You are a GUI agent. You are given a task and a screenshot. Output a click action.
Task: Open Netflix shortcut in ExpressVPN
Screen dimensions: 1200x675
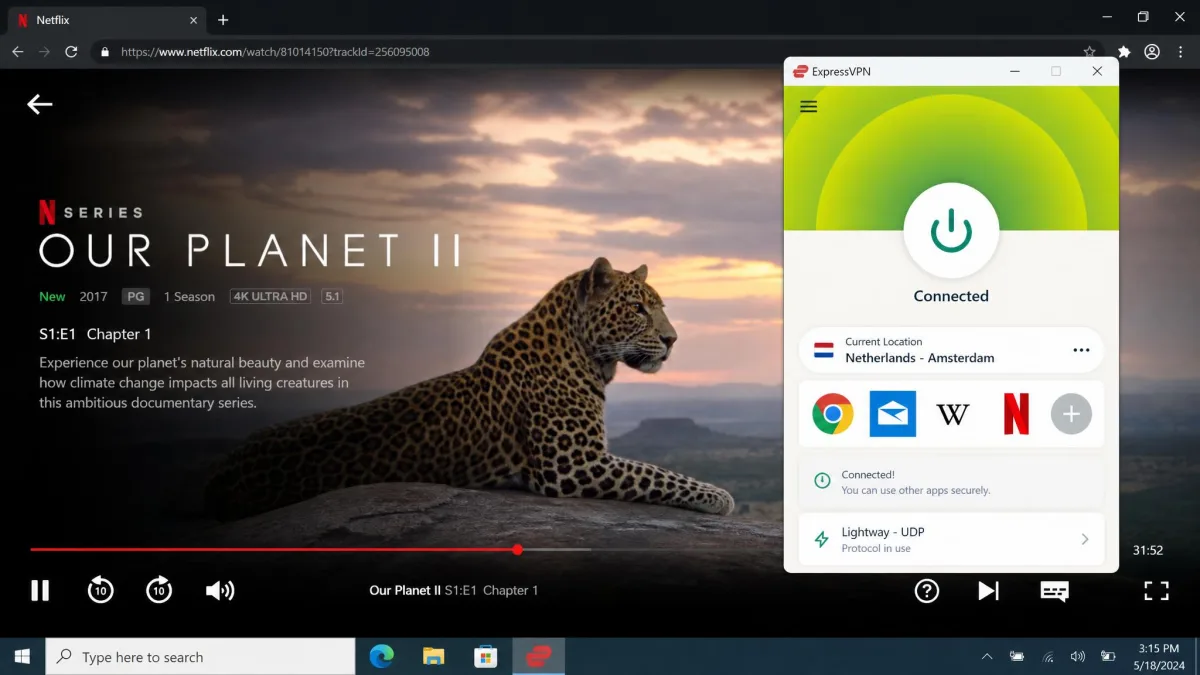(x=1016, y=414)
